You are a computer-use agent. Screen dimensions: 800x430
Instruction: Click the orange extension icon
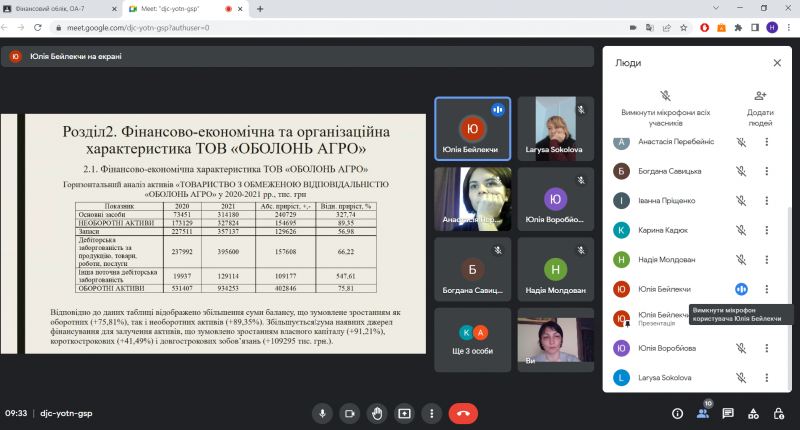coord(721,28)
